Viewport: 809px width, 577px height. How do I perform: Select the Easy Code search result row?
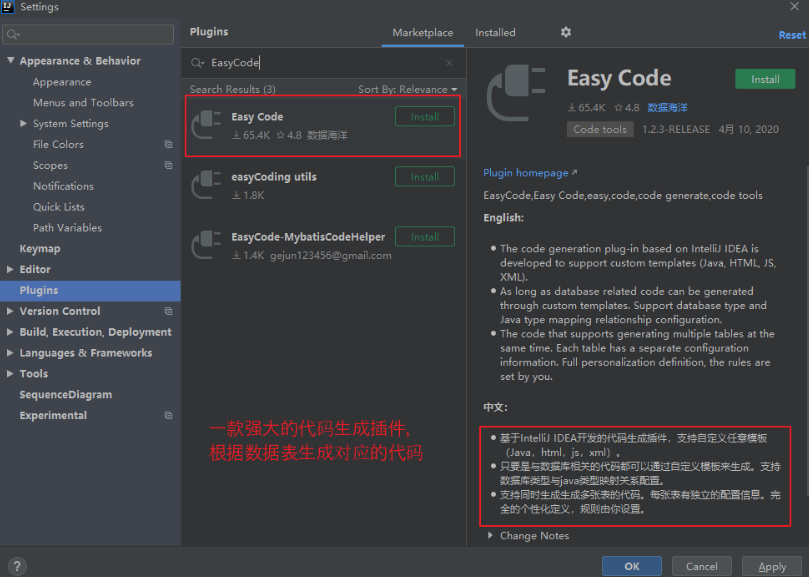pos(322,126)
